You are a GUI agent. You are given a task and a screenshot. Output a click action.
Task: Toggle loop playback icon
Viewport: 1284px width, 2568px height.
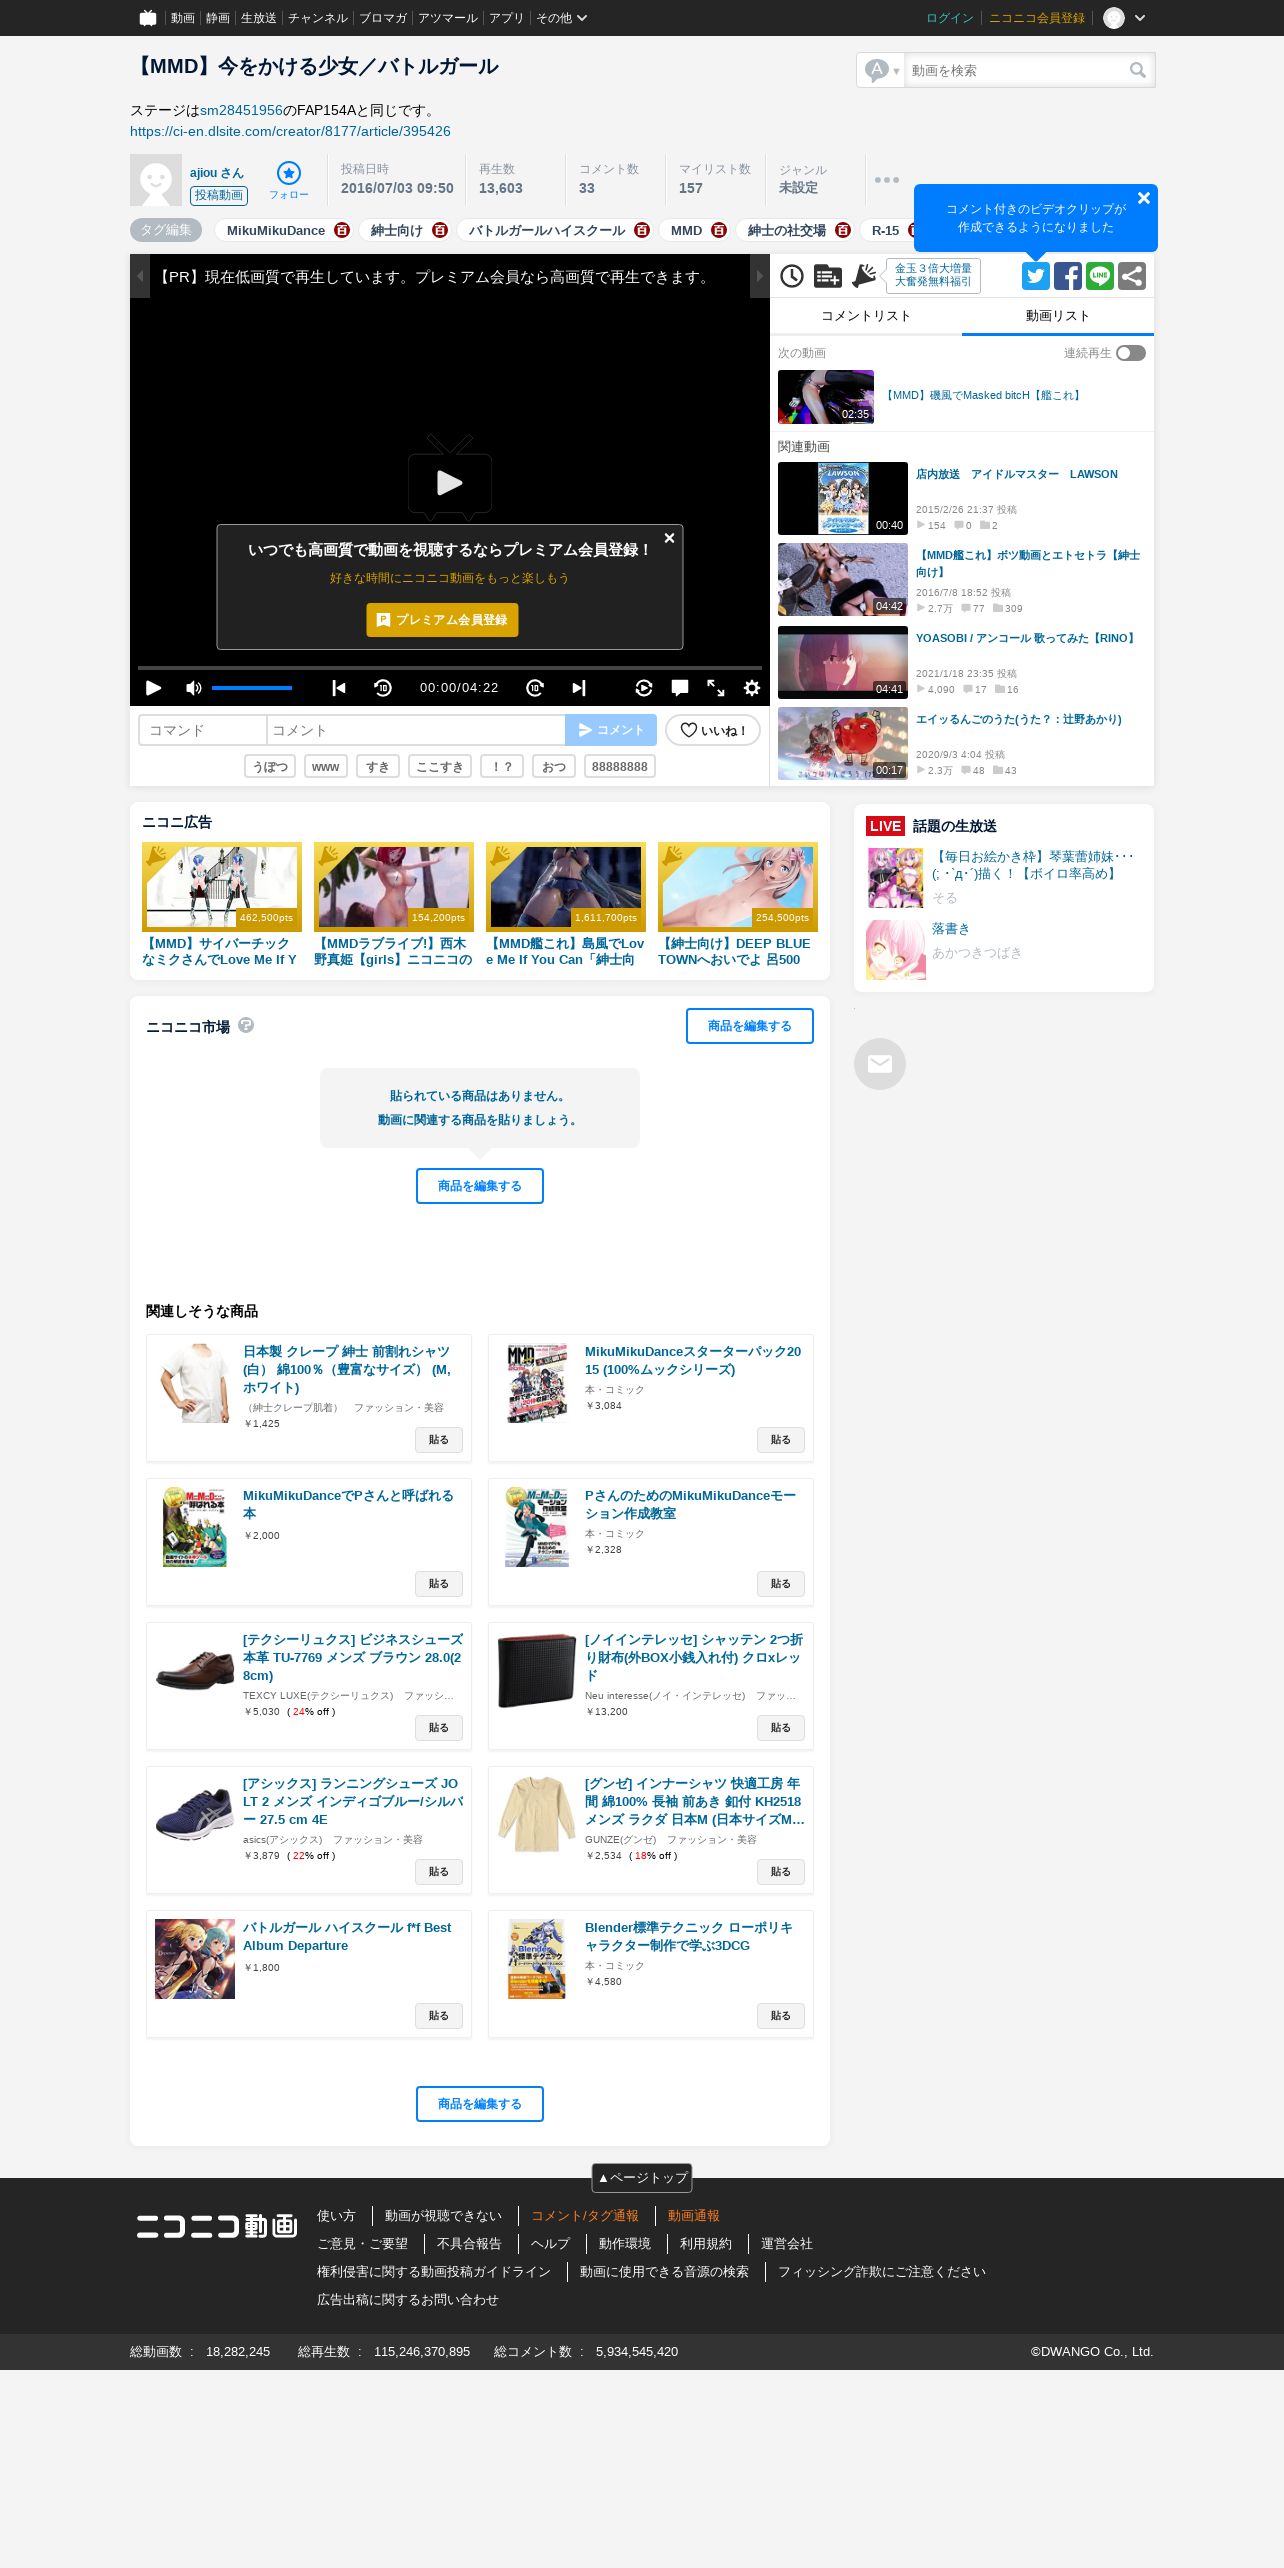(x=644, y=688)
